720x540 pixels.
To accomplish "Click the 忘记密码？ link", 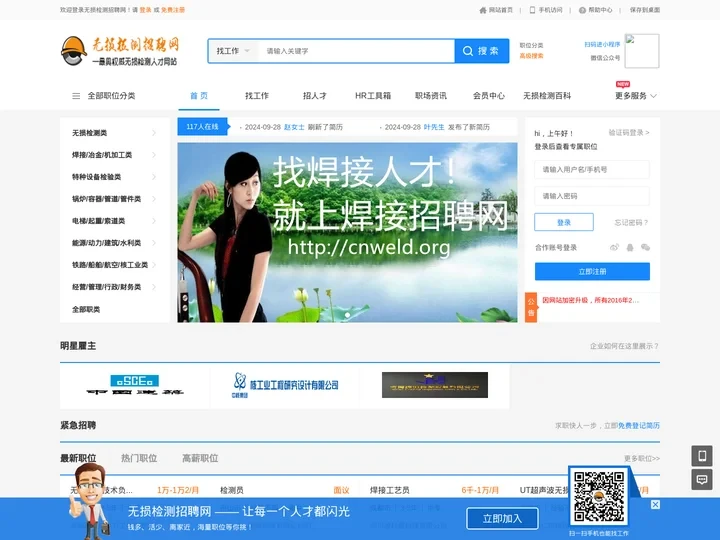I will click(631, 223).
